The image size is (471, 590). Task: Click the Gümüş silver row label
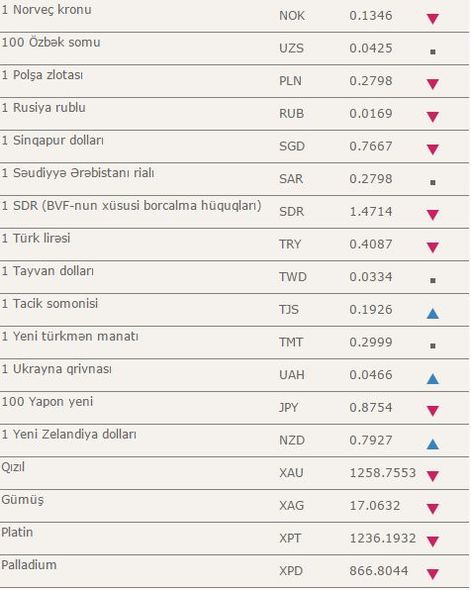pos(23,500)
